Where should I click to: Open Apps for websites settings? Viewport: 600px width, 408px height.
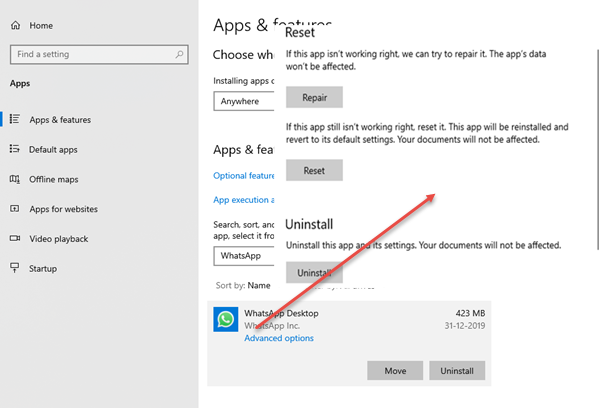coord(64,209)
